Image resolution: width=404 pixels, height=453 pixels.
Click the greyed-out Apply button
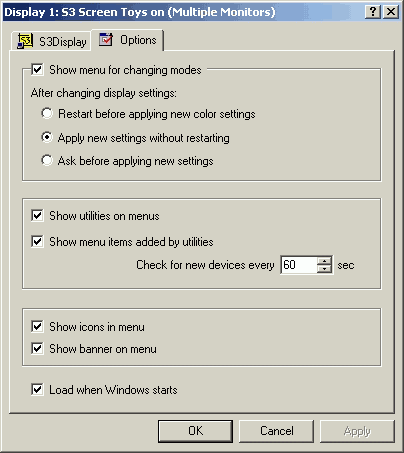[x=357, y=431]
